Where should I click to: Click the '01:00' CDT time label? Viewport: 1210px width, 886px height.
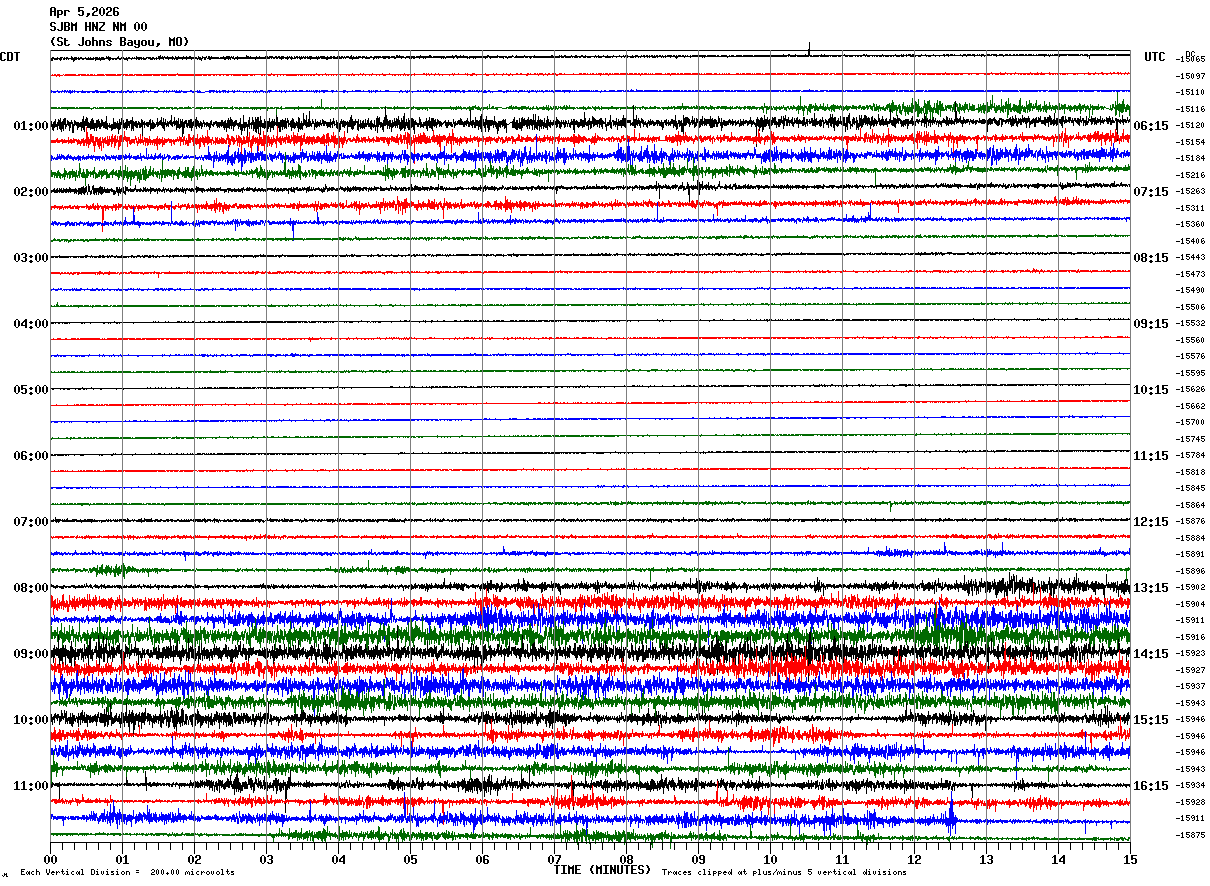[31, 126]
